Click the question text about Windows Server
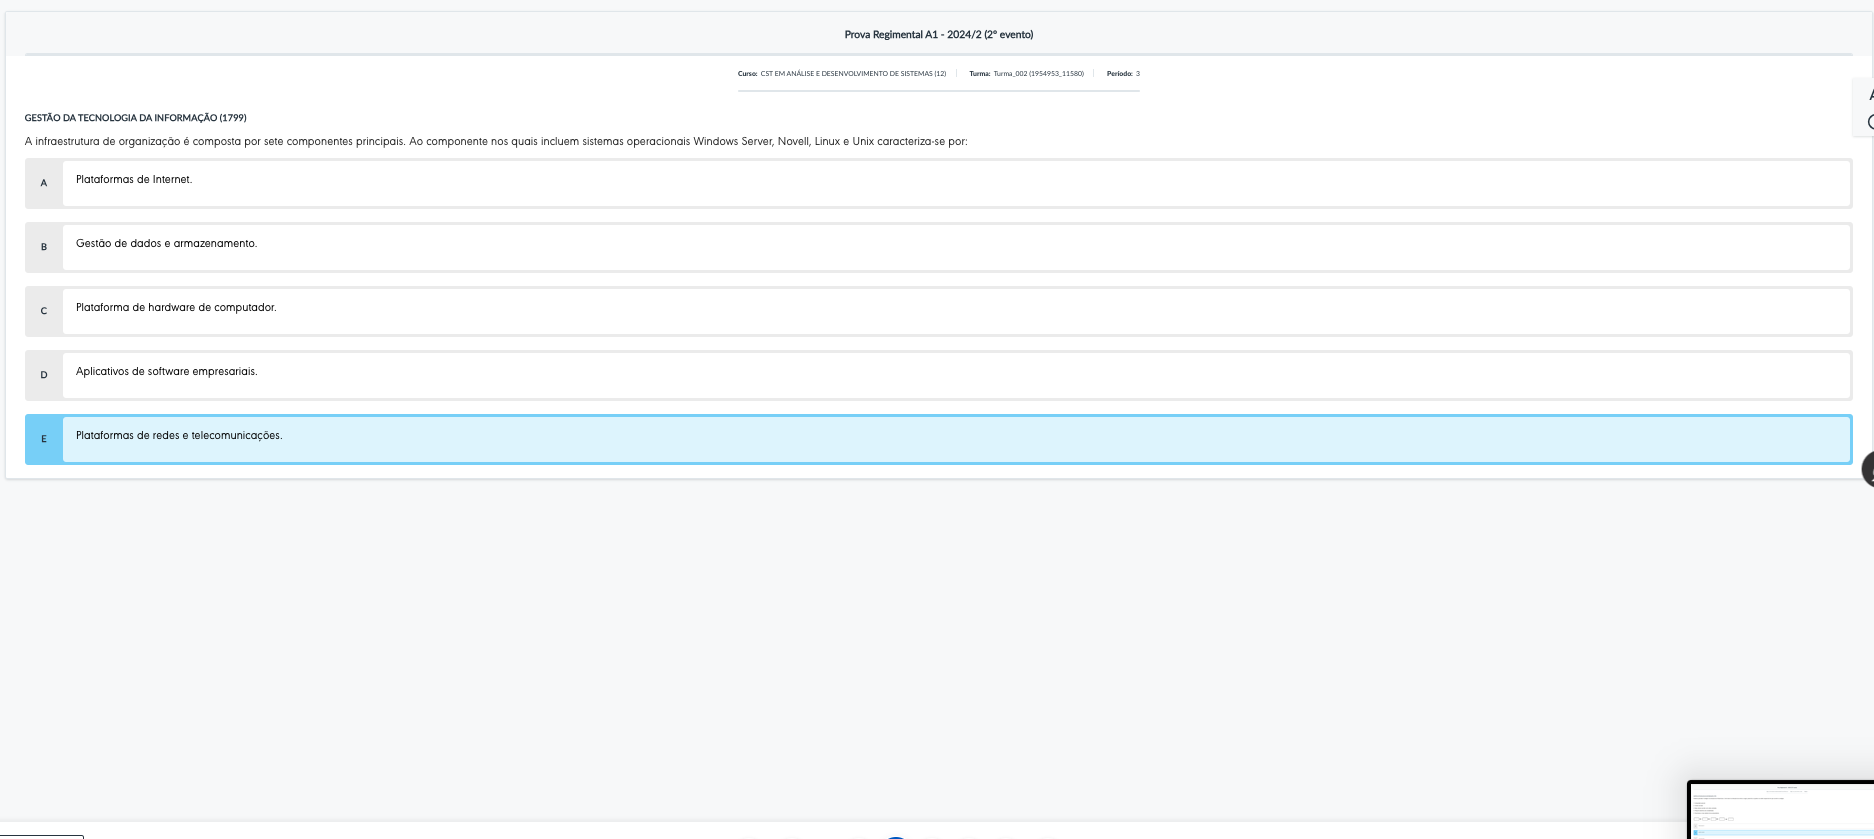This screenshot has width=1874, height=839. [x=496, y=142]
